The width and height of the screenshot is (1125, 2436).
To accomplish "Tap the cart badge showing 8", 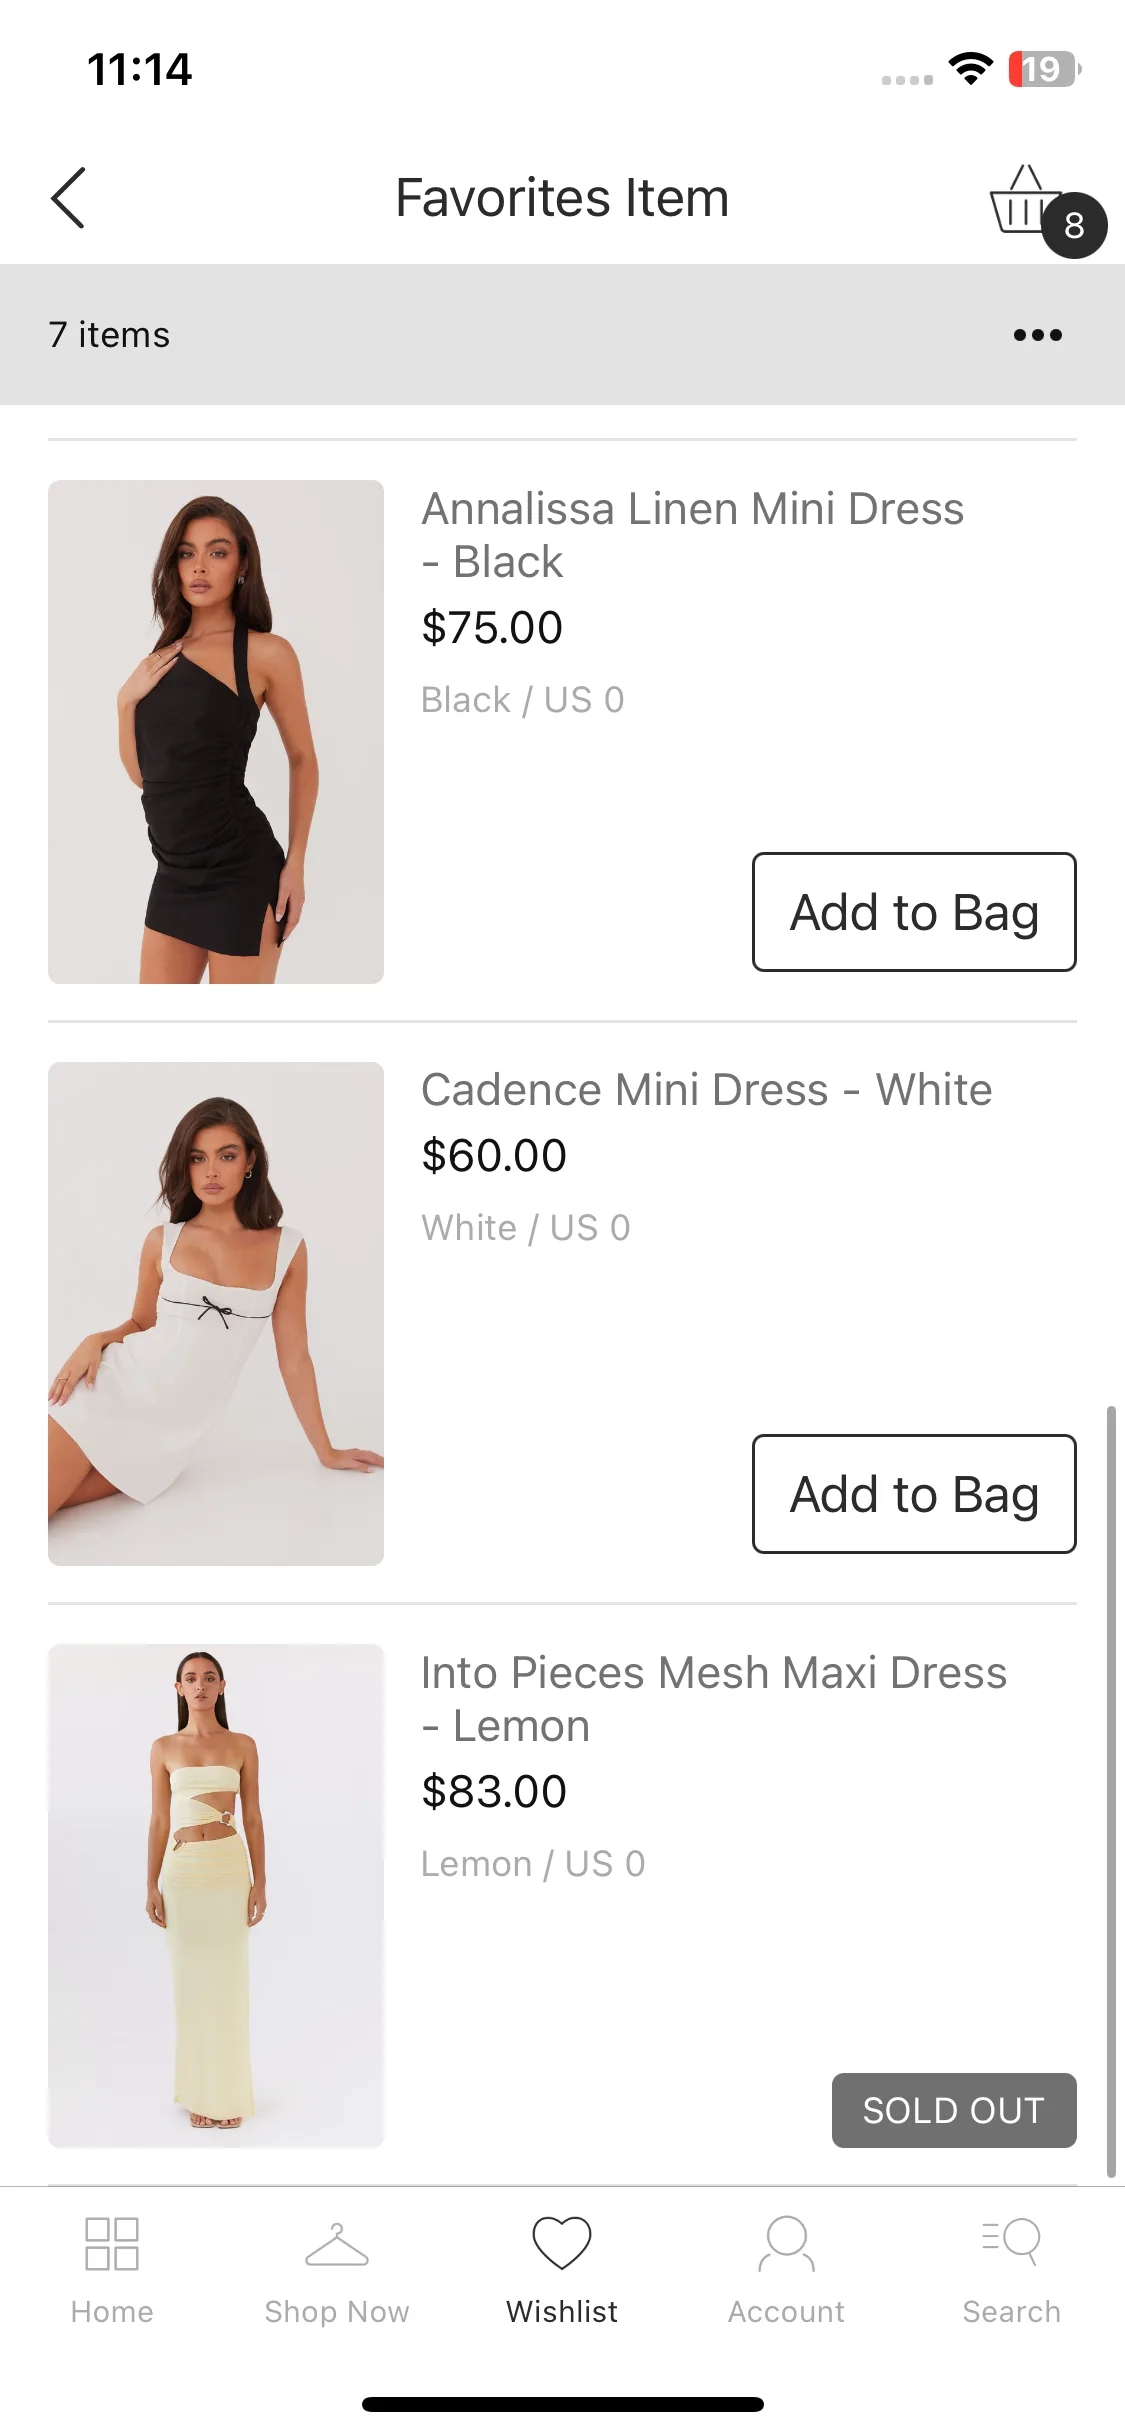I will (1074, 225).
